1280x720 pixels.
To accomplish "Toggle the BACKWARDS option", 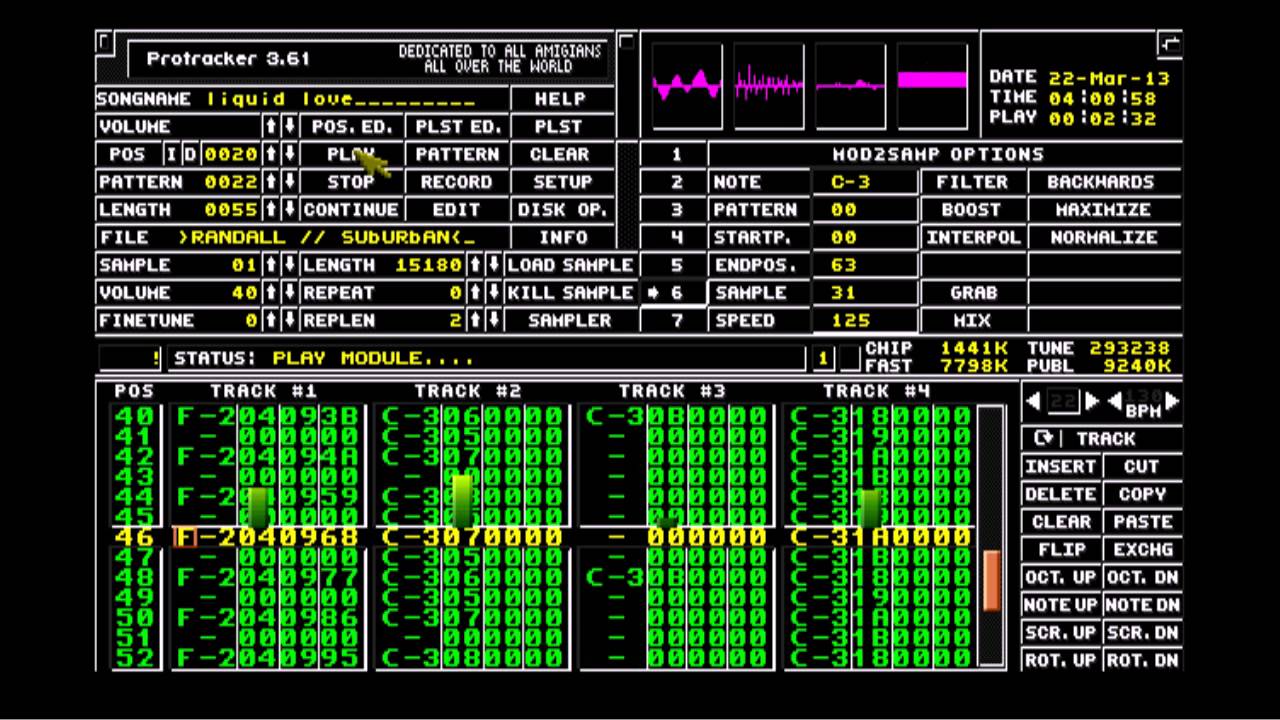I will point(1104,182).
